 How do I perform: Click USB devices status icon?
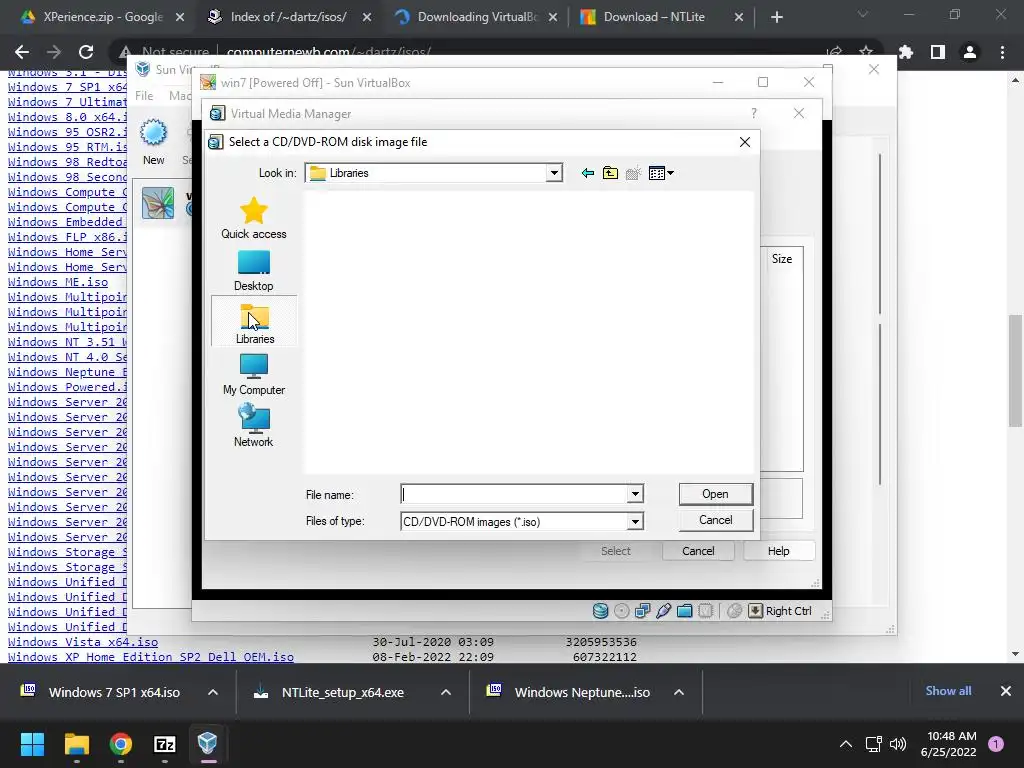point(664,611)
